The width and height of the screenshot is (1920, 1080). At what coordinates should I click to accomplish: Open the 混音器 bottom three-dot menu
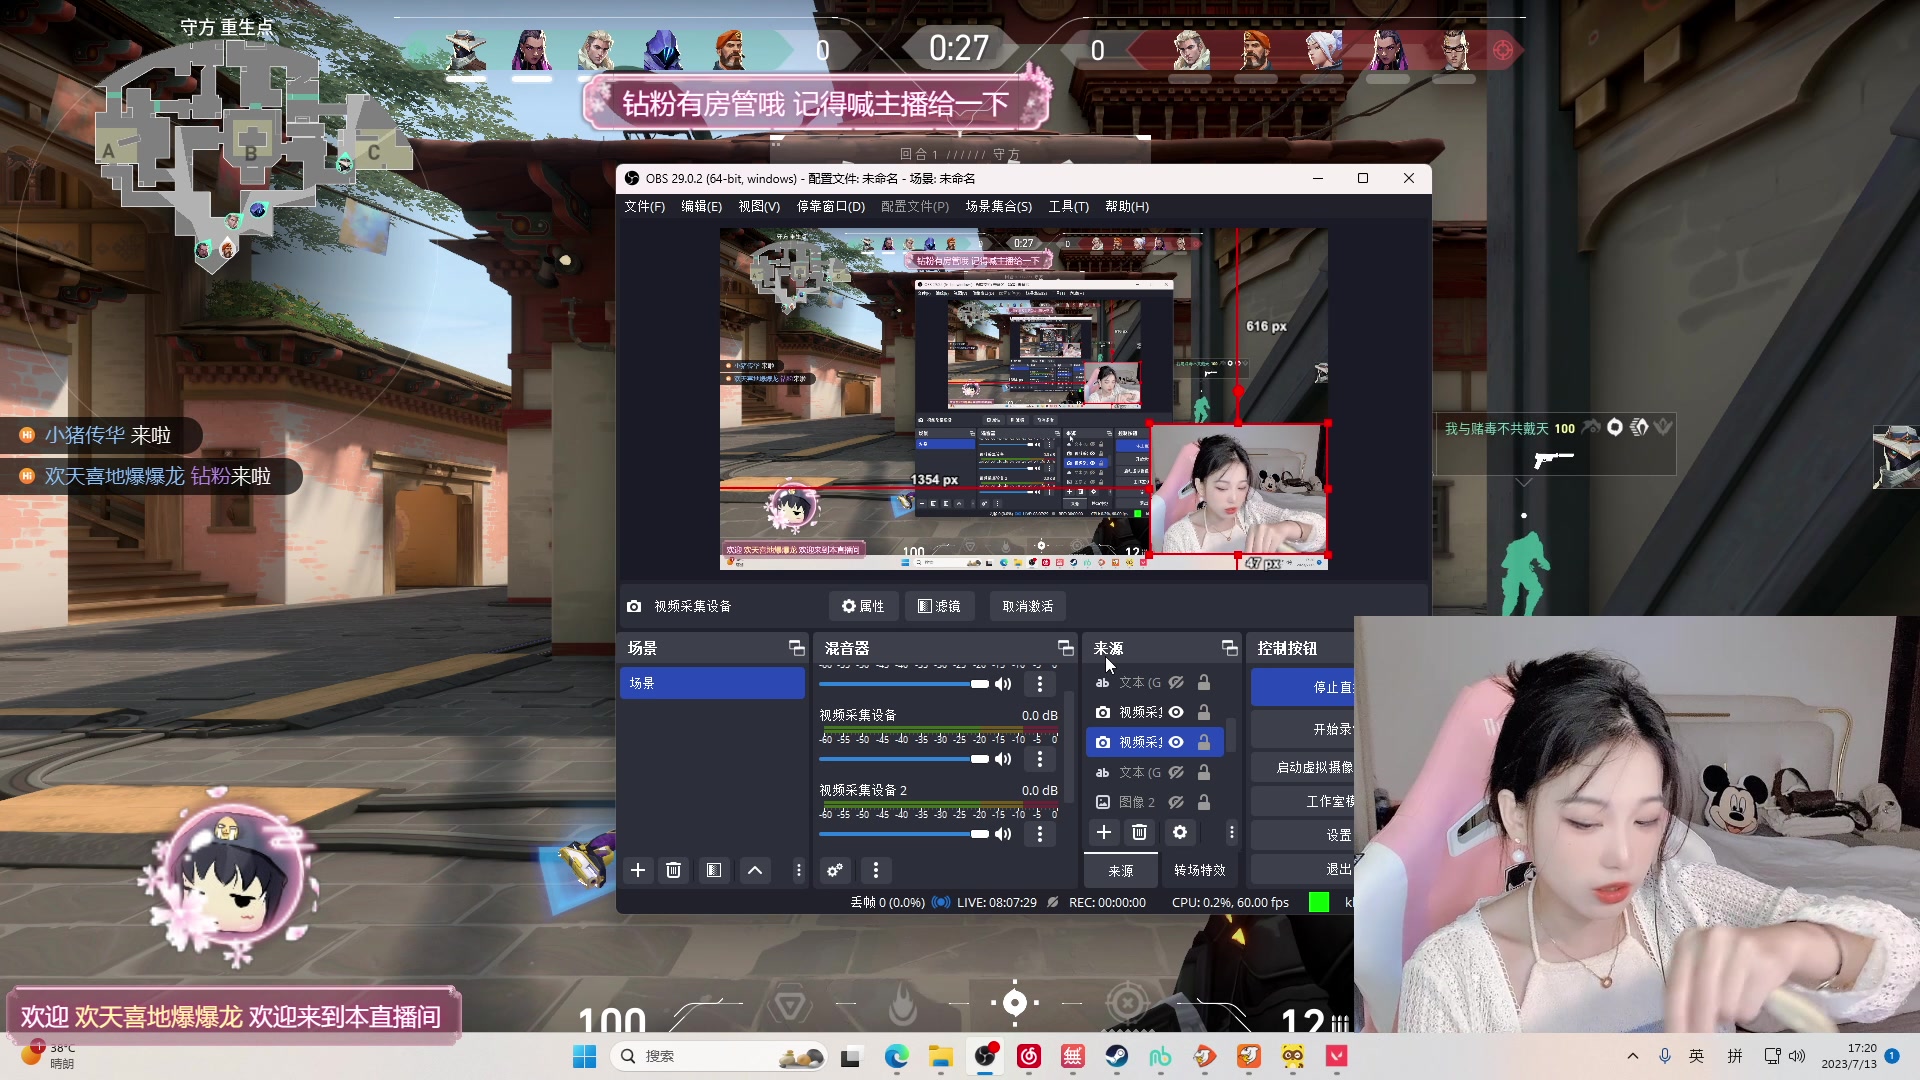pyautogui.click(x=876, y=870)
